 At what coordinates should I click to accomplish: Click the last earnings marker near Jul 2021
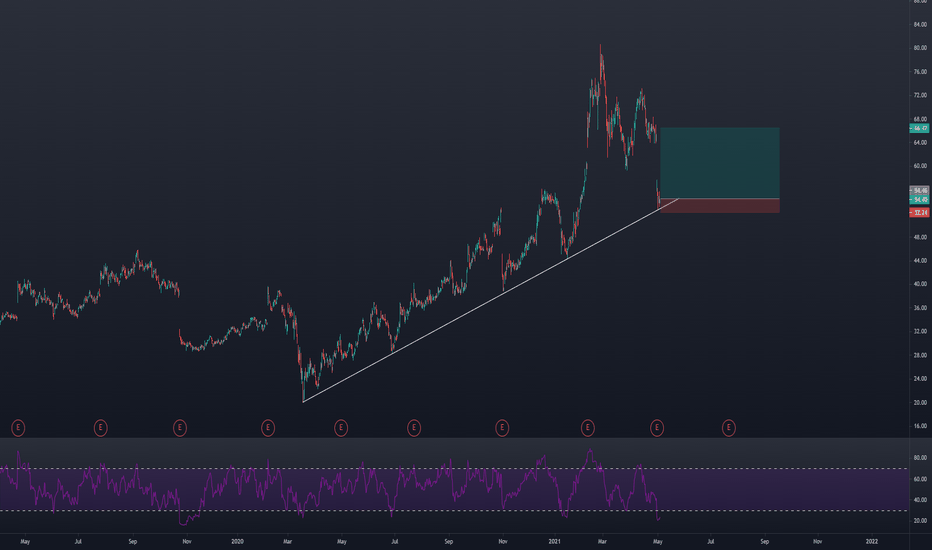[729, 428]
